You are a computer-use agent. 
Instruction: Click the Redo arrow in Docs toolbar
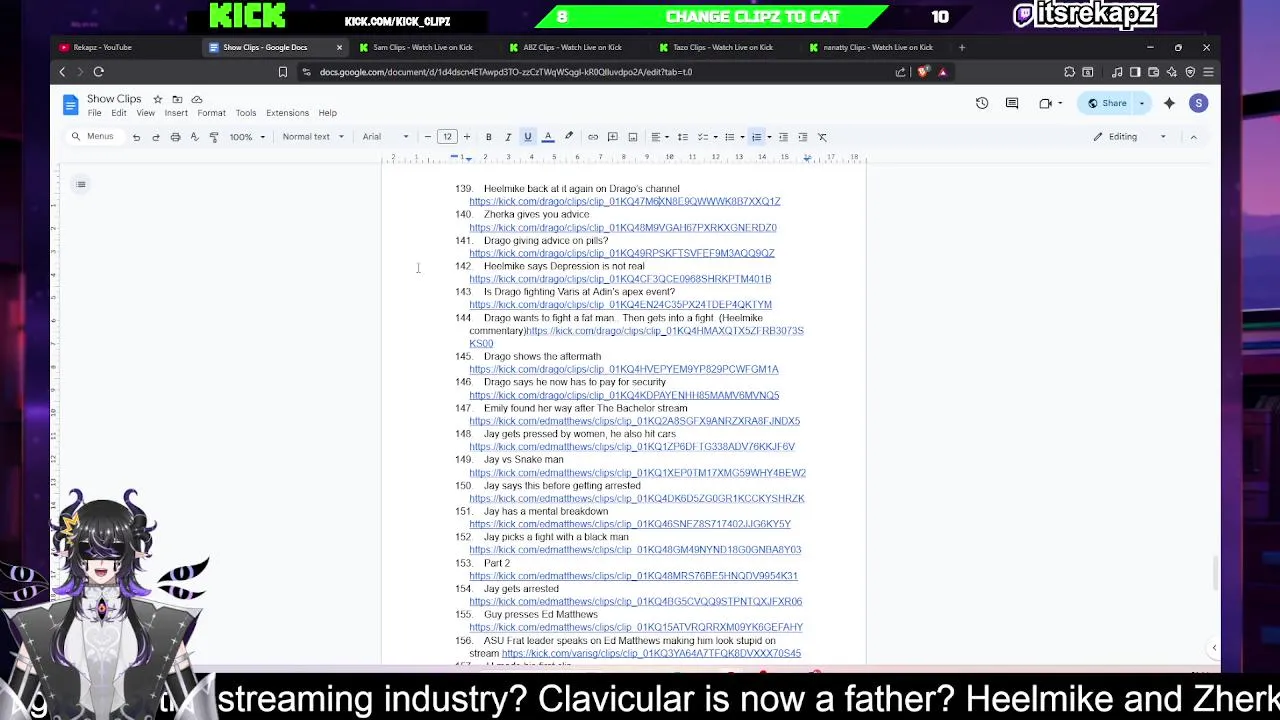pyautogui.click(x=155, y=137)
